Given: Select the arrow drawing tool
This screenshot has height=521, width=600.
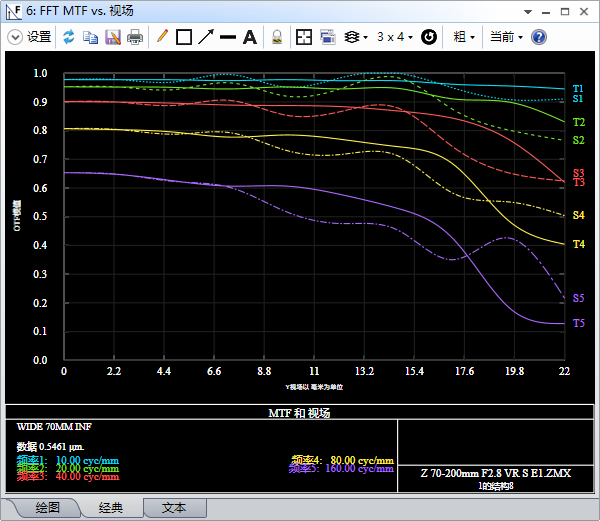Looking at the screenshot, I should tap(206, 37).
